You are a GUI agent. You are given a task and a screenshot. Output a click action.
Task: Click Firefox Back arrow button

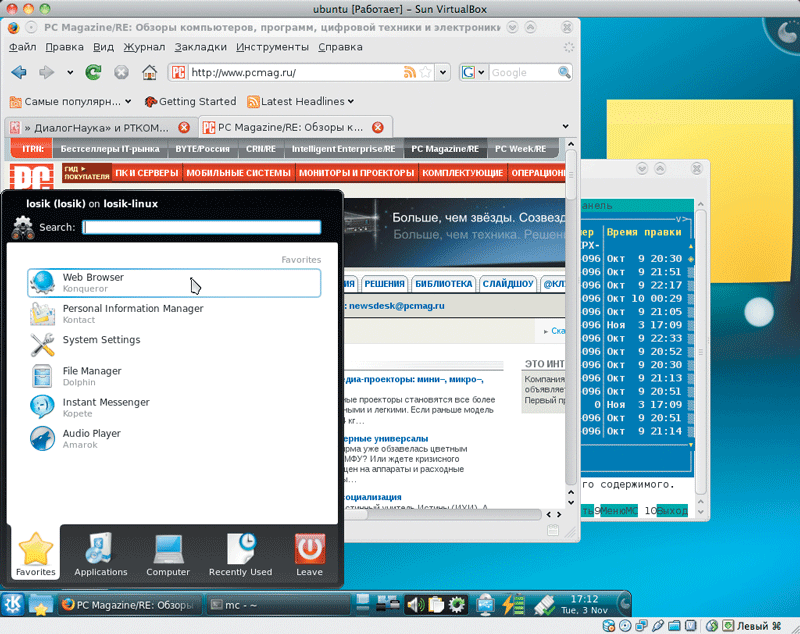tap(19, 72)
